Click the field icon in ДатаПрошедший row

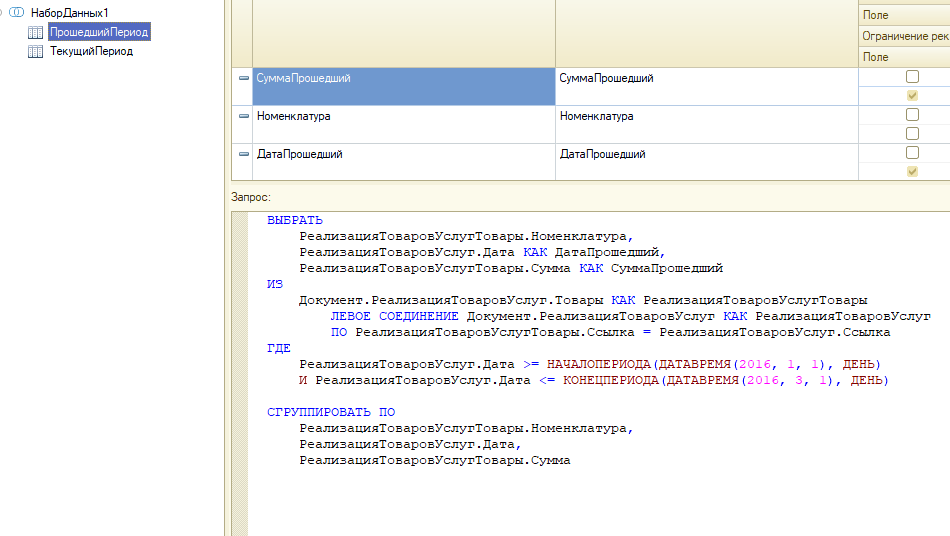[243, 154]
